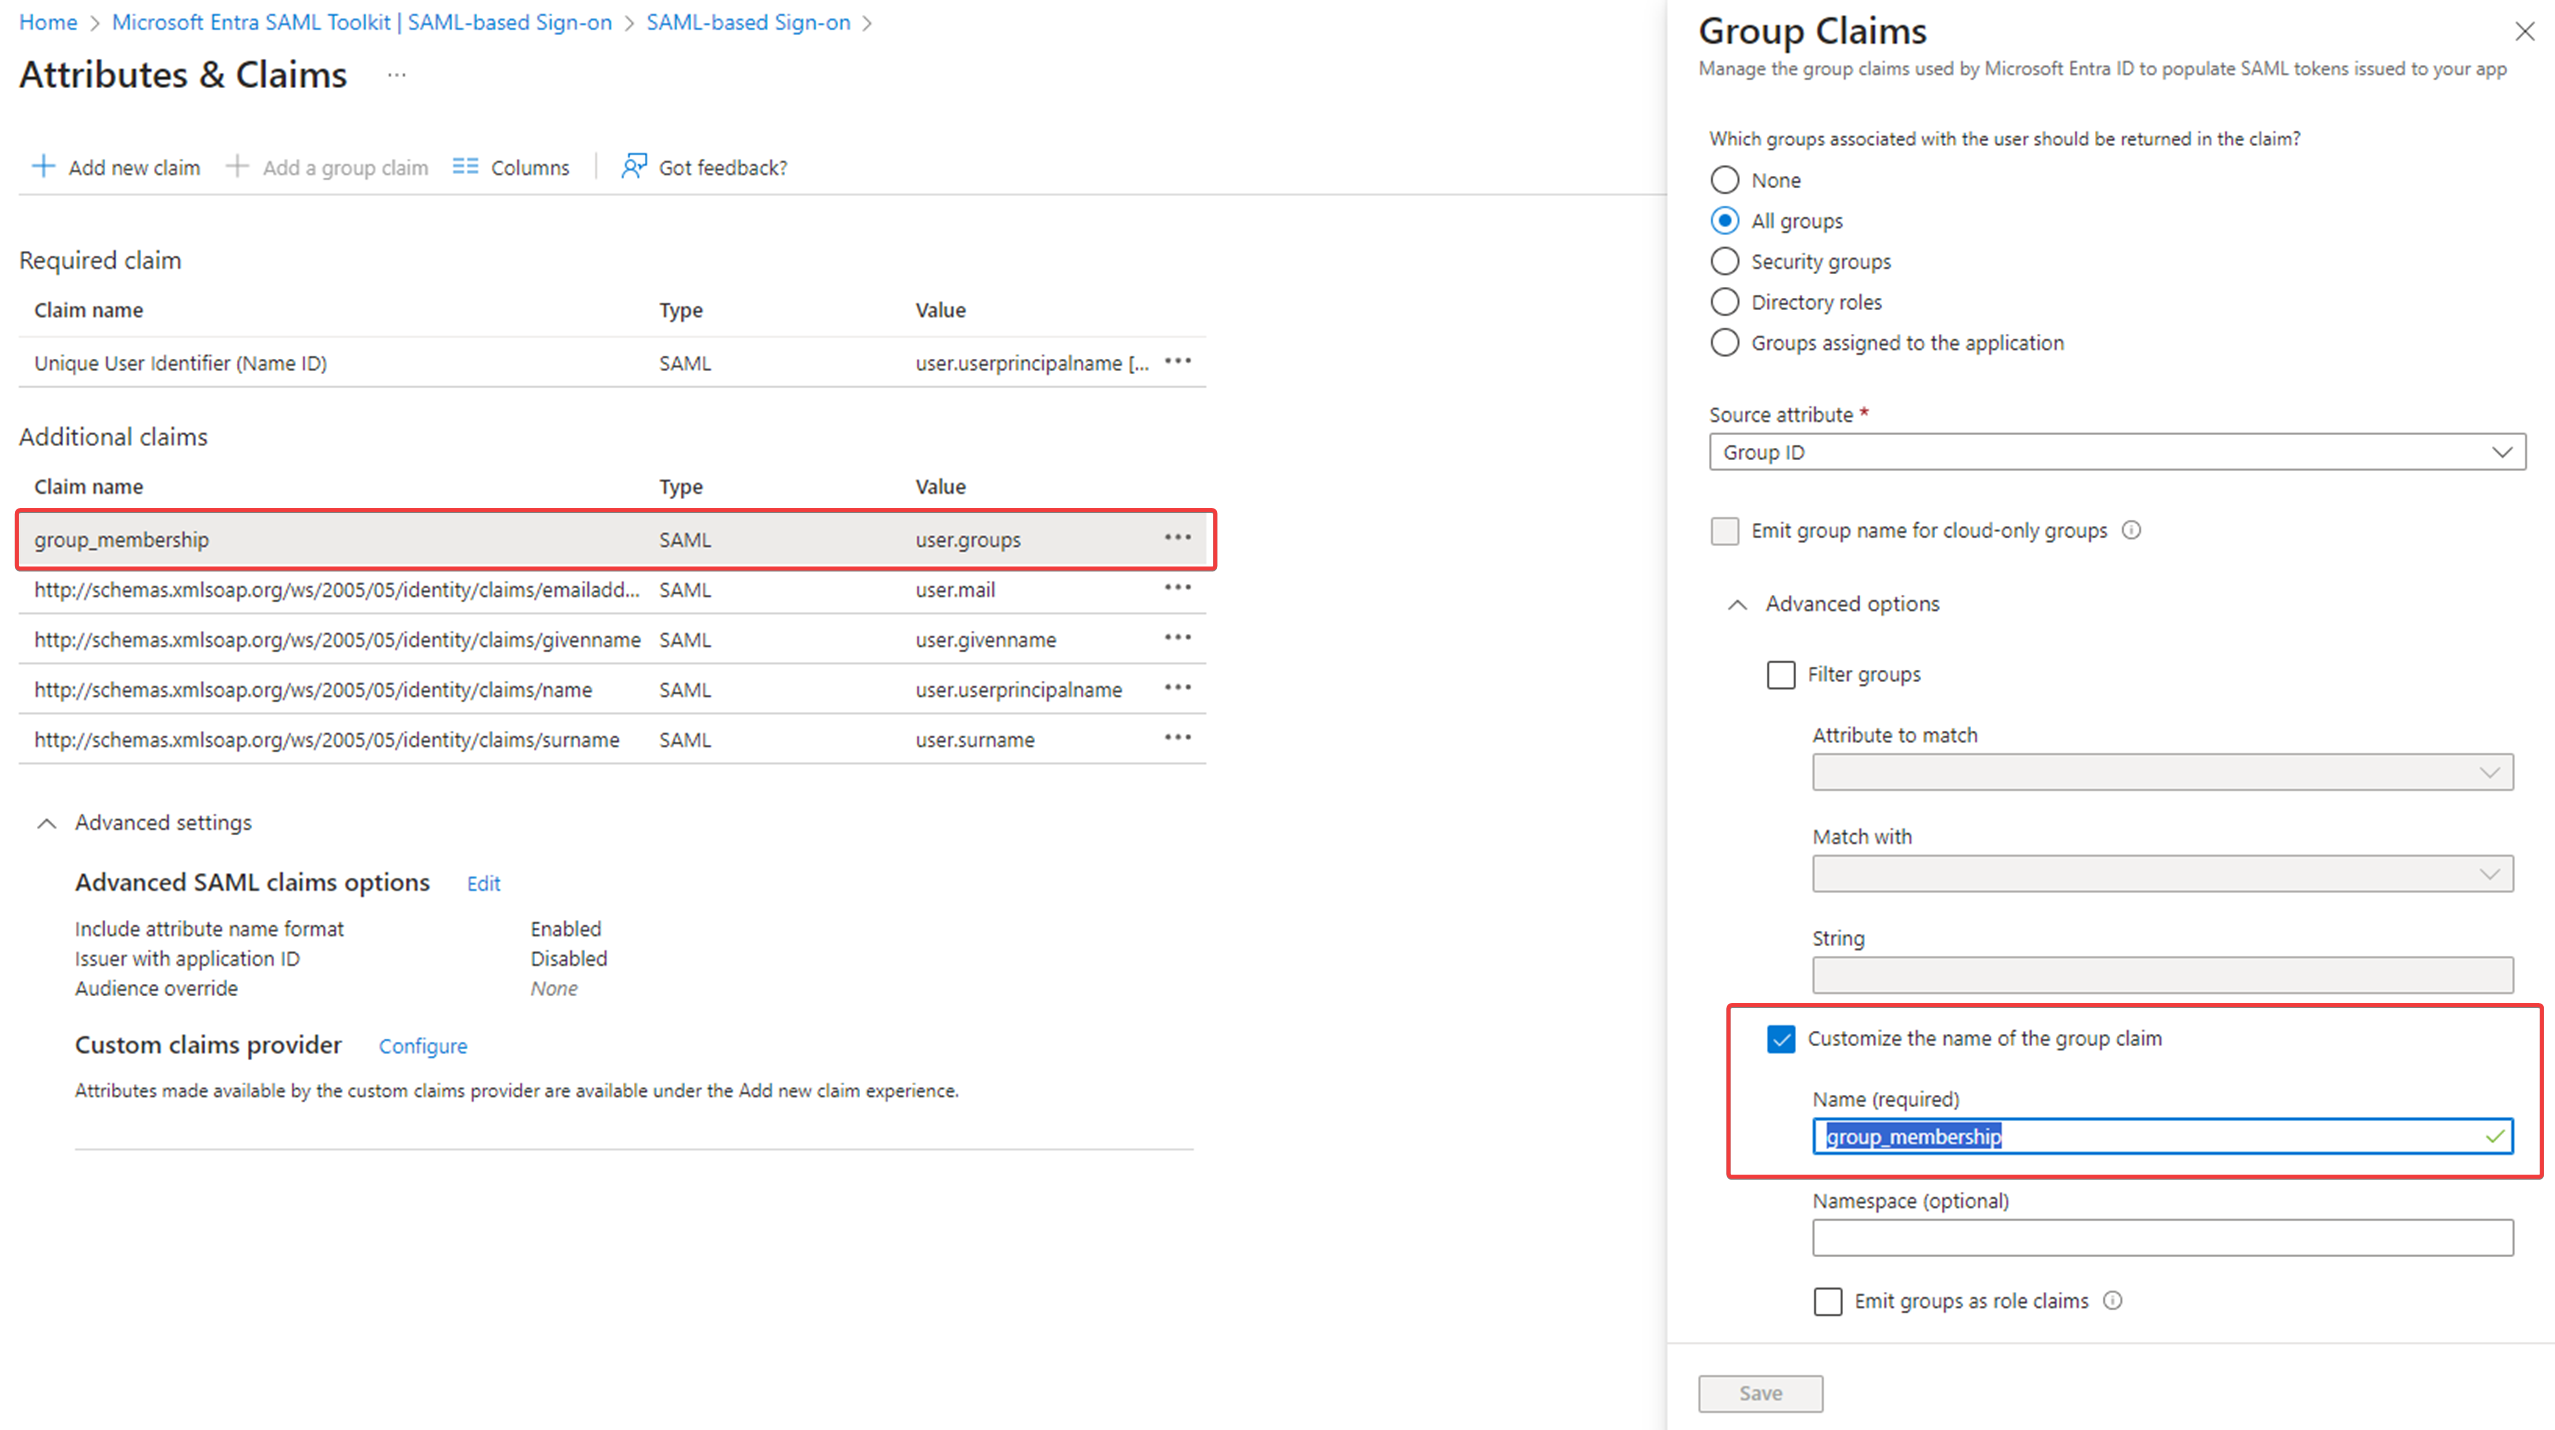Screen dimensions: 2555x1430
Task: Select the Security groups radio option
Action: point(1724,261)
